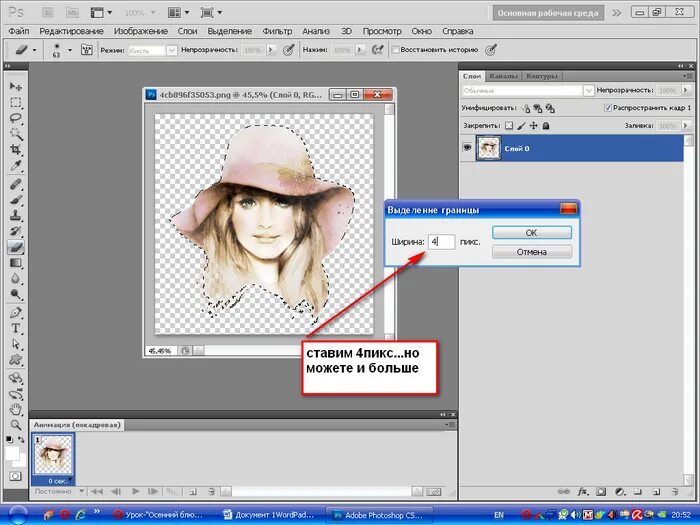Expand the Заливка fill arrow in Layers panel
Screen dimensions: 700x525
click(x=686, y=126)
